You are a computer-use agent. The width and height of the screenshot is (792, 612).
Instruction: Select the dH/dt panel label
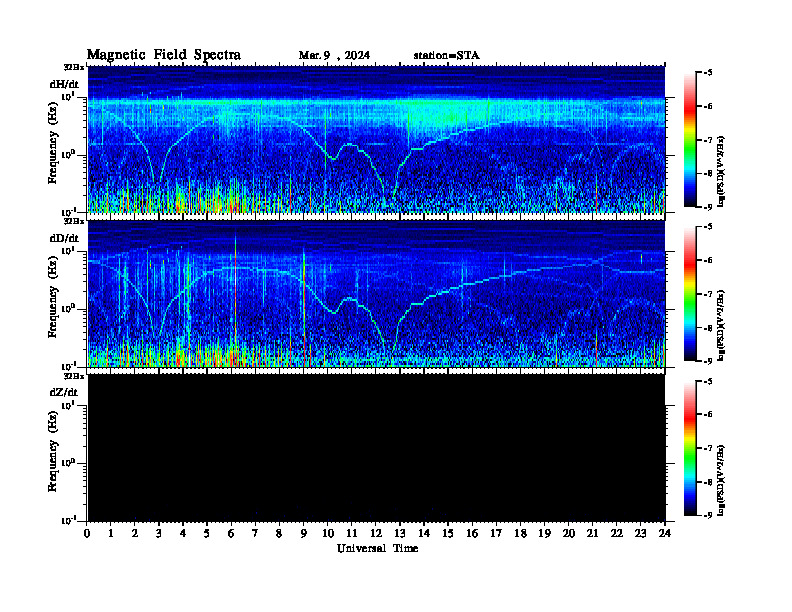pyautogui.click(x=64, y=84)
